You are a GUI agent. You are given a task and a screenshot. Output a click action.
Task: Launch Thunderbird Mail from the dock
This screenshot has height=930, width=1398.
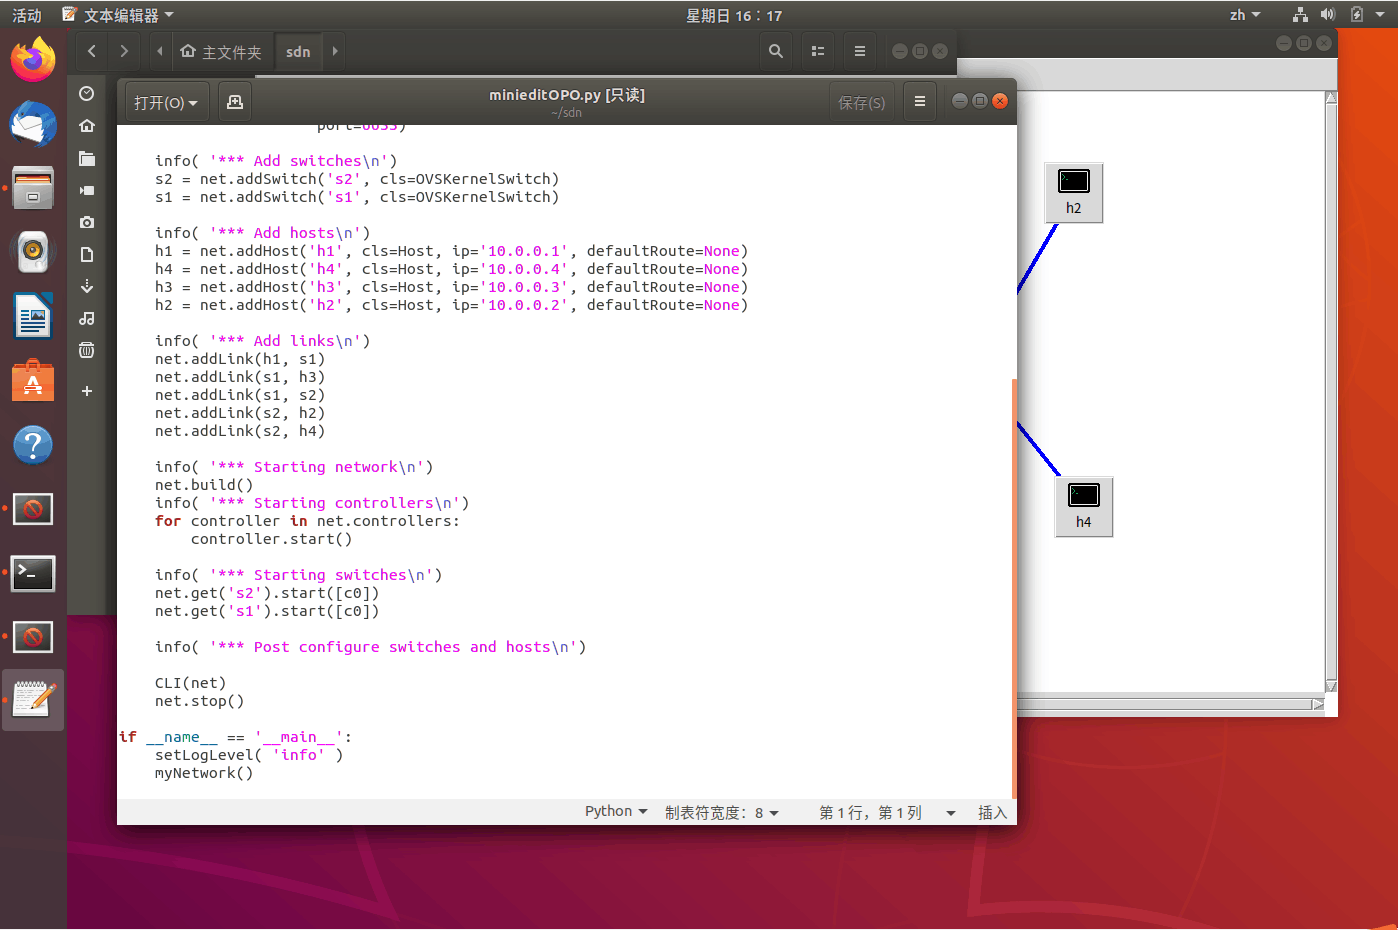33,124
